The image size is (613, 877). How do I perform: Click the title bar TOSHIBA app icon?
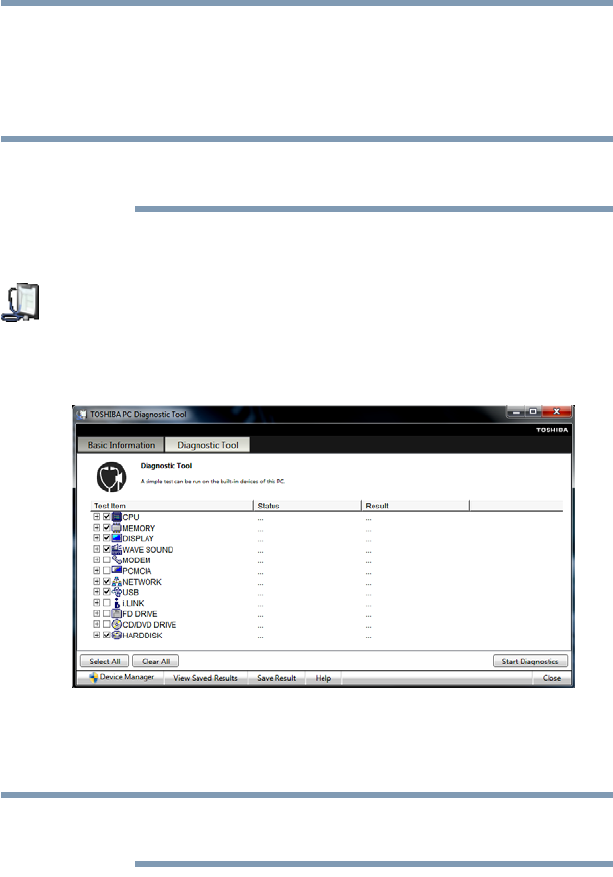pyautogui.click(x=82, y=414)
